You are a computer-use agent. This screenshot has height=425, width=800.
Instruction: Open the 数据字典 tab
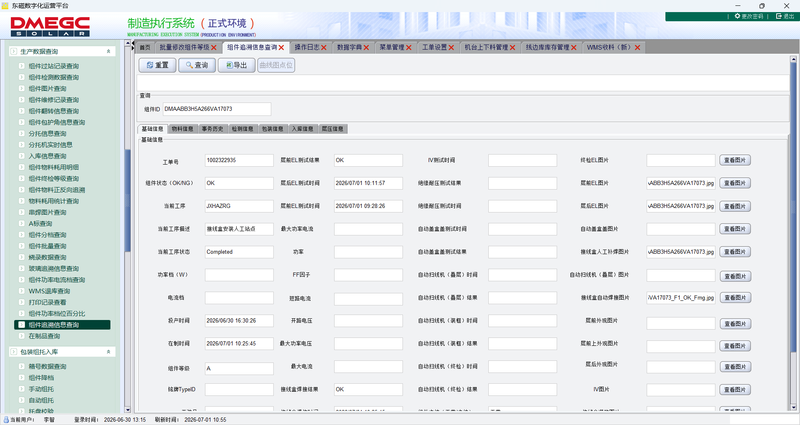349,47
